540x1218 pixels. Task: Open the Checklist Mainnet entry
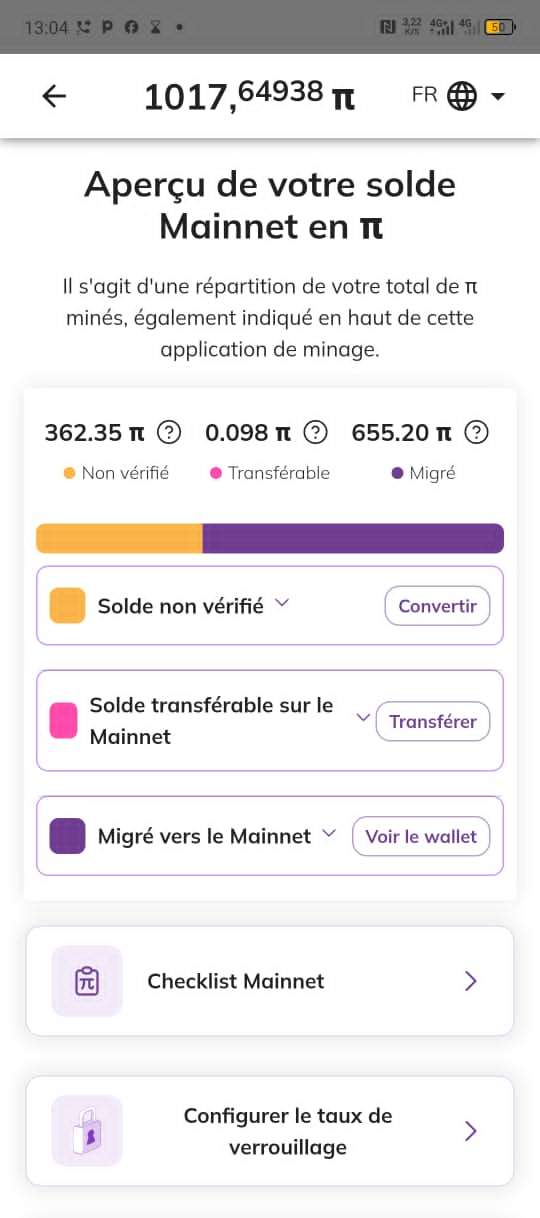tap(270, 981)
